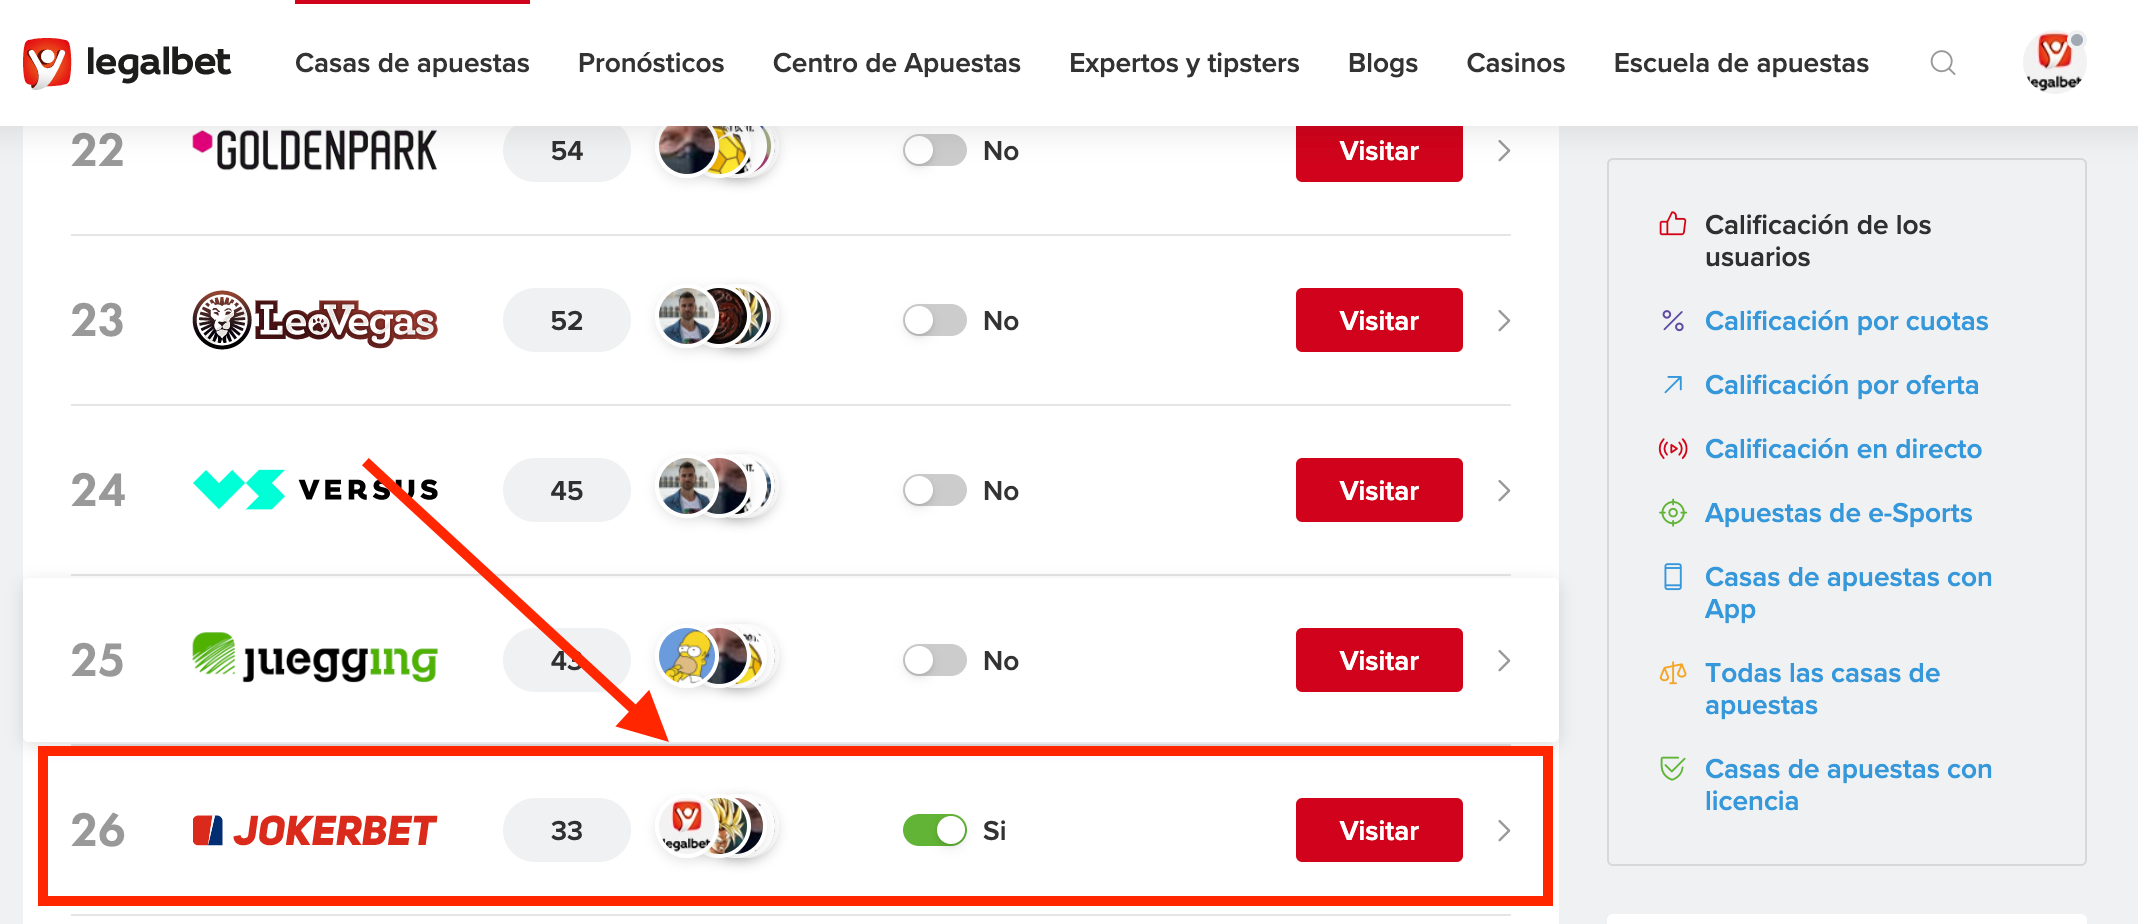2138x924 pixels.
Task: Expand the Versus row chevron
Action: [x=1503, y=490]
